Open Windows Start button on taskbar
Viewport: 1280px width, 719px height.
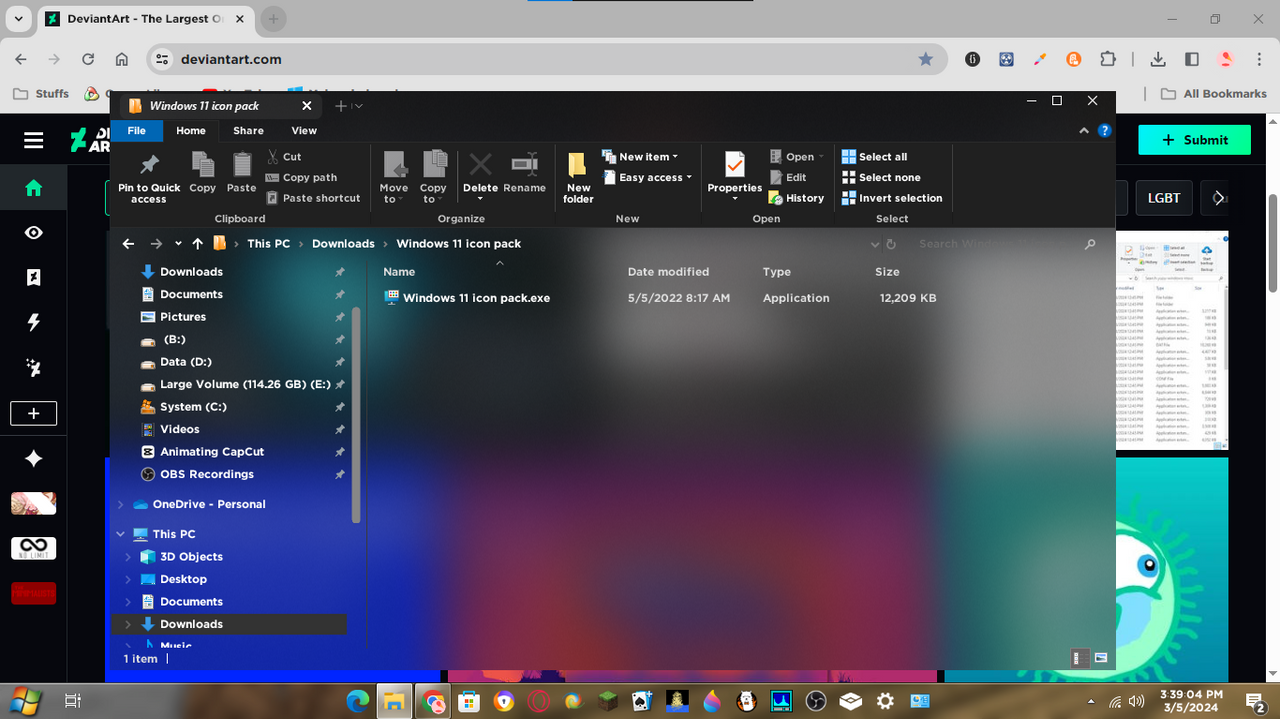26,701
